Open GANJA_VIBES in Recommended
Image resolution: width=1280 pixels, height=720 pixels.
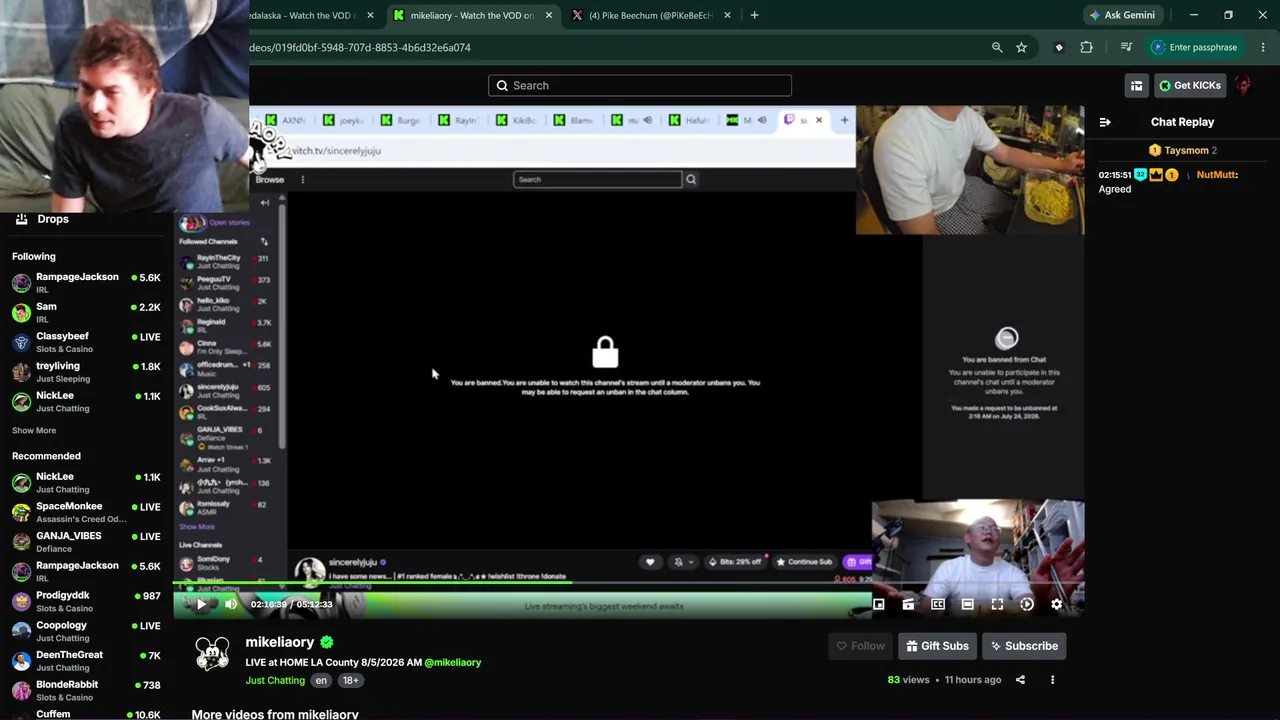[86, 542]
